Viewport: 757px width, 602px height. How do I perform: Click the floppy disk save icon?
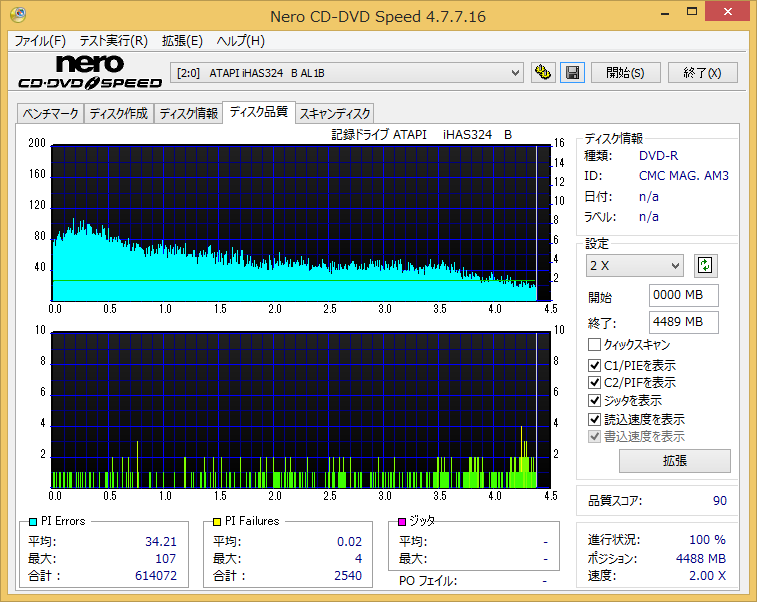[573, 73]
